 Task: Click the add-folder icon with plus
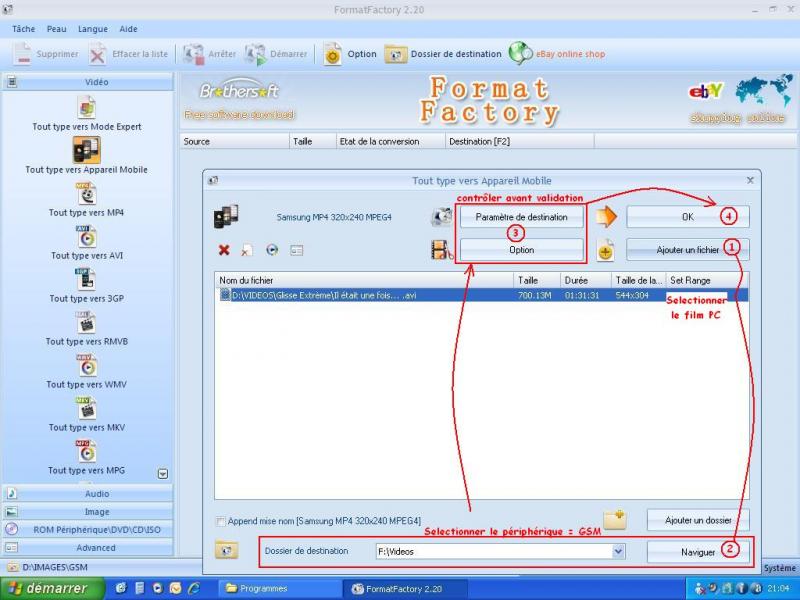615,519
